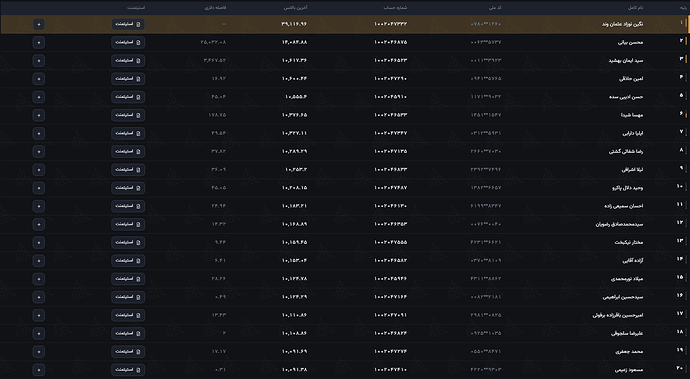The image size is (690, 379).
Task: Click round details icon in rank 15 row
Action: pyautogui.click(x=39, y=279)
